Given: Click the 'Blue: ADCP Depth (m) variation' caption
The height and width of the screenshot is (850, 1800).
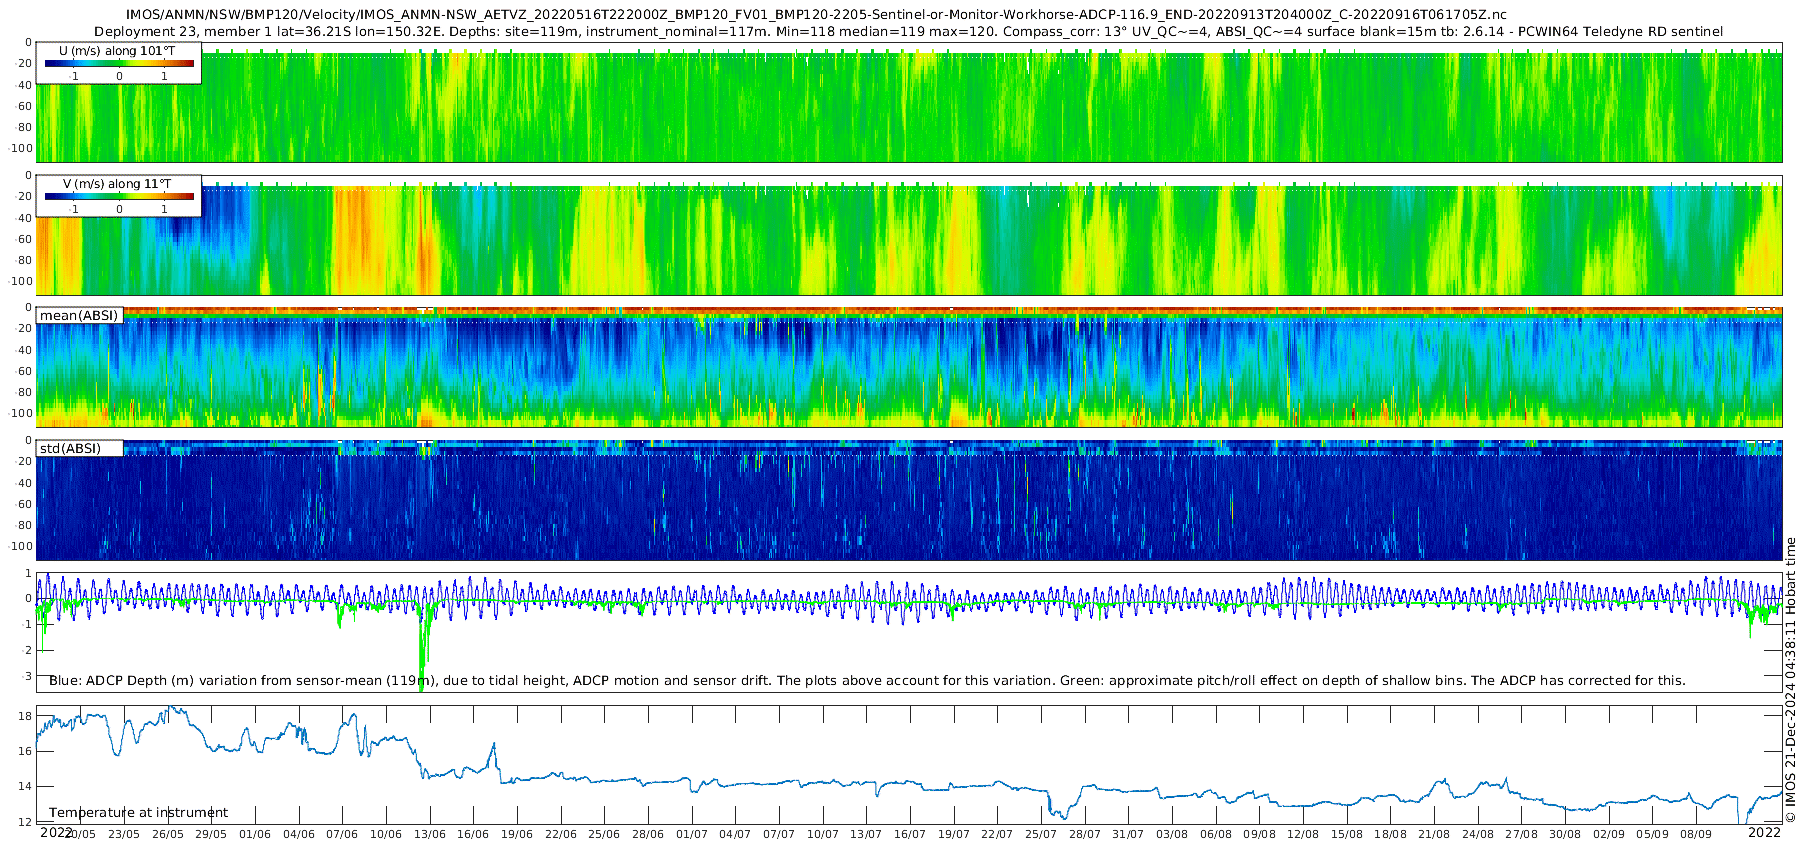Looking at the screenshot, I should 867,680.
